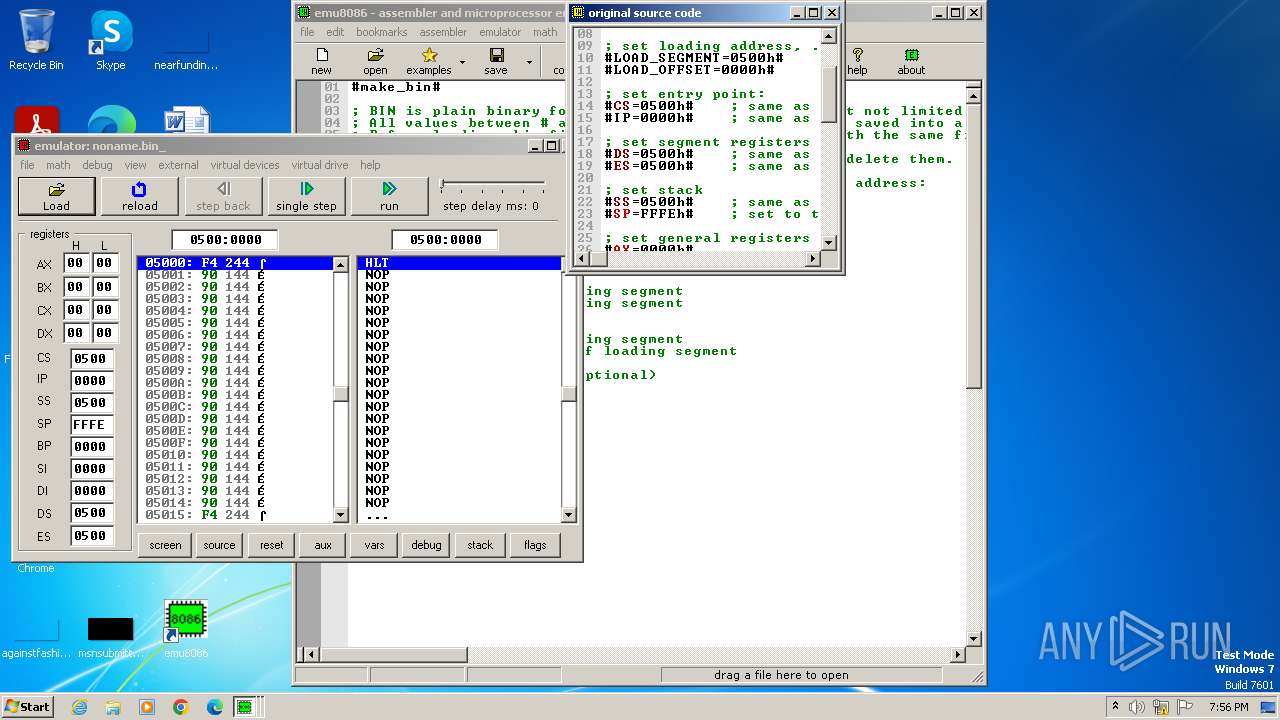Screen dimensions: 1280x720
Task: Click the CX low byte field
Action: point(104,310)
